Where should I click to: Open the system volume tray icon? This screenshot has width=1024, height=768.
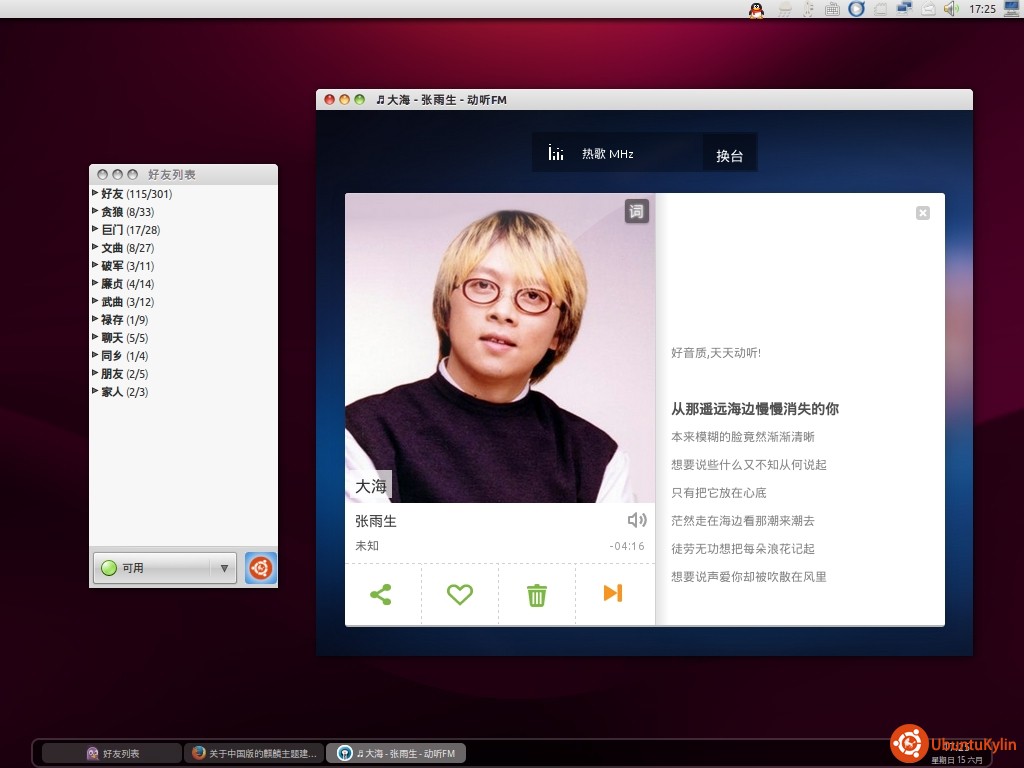tap(951, 8)
